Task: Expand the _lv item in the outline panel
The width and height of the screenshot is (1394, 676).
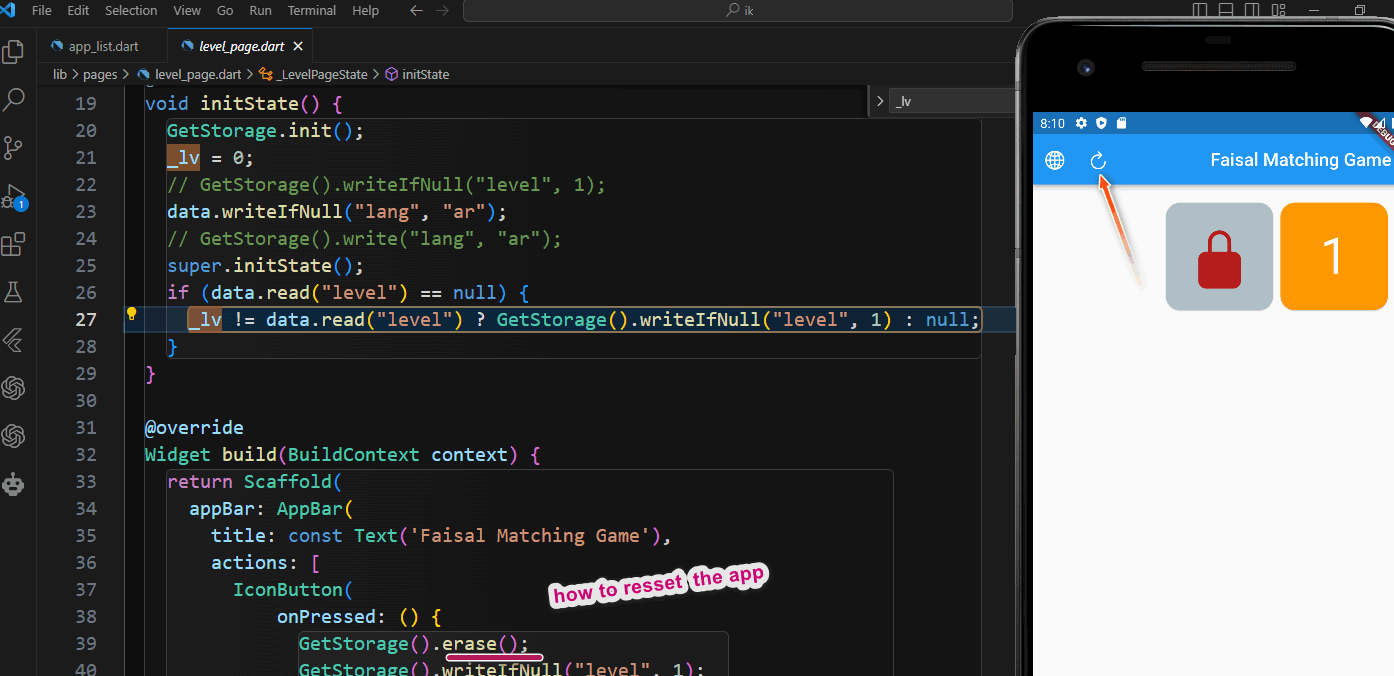Action: (x=879, y=100)
